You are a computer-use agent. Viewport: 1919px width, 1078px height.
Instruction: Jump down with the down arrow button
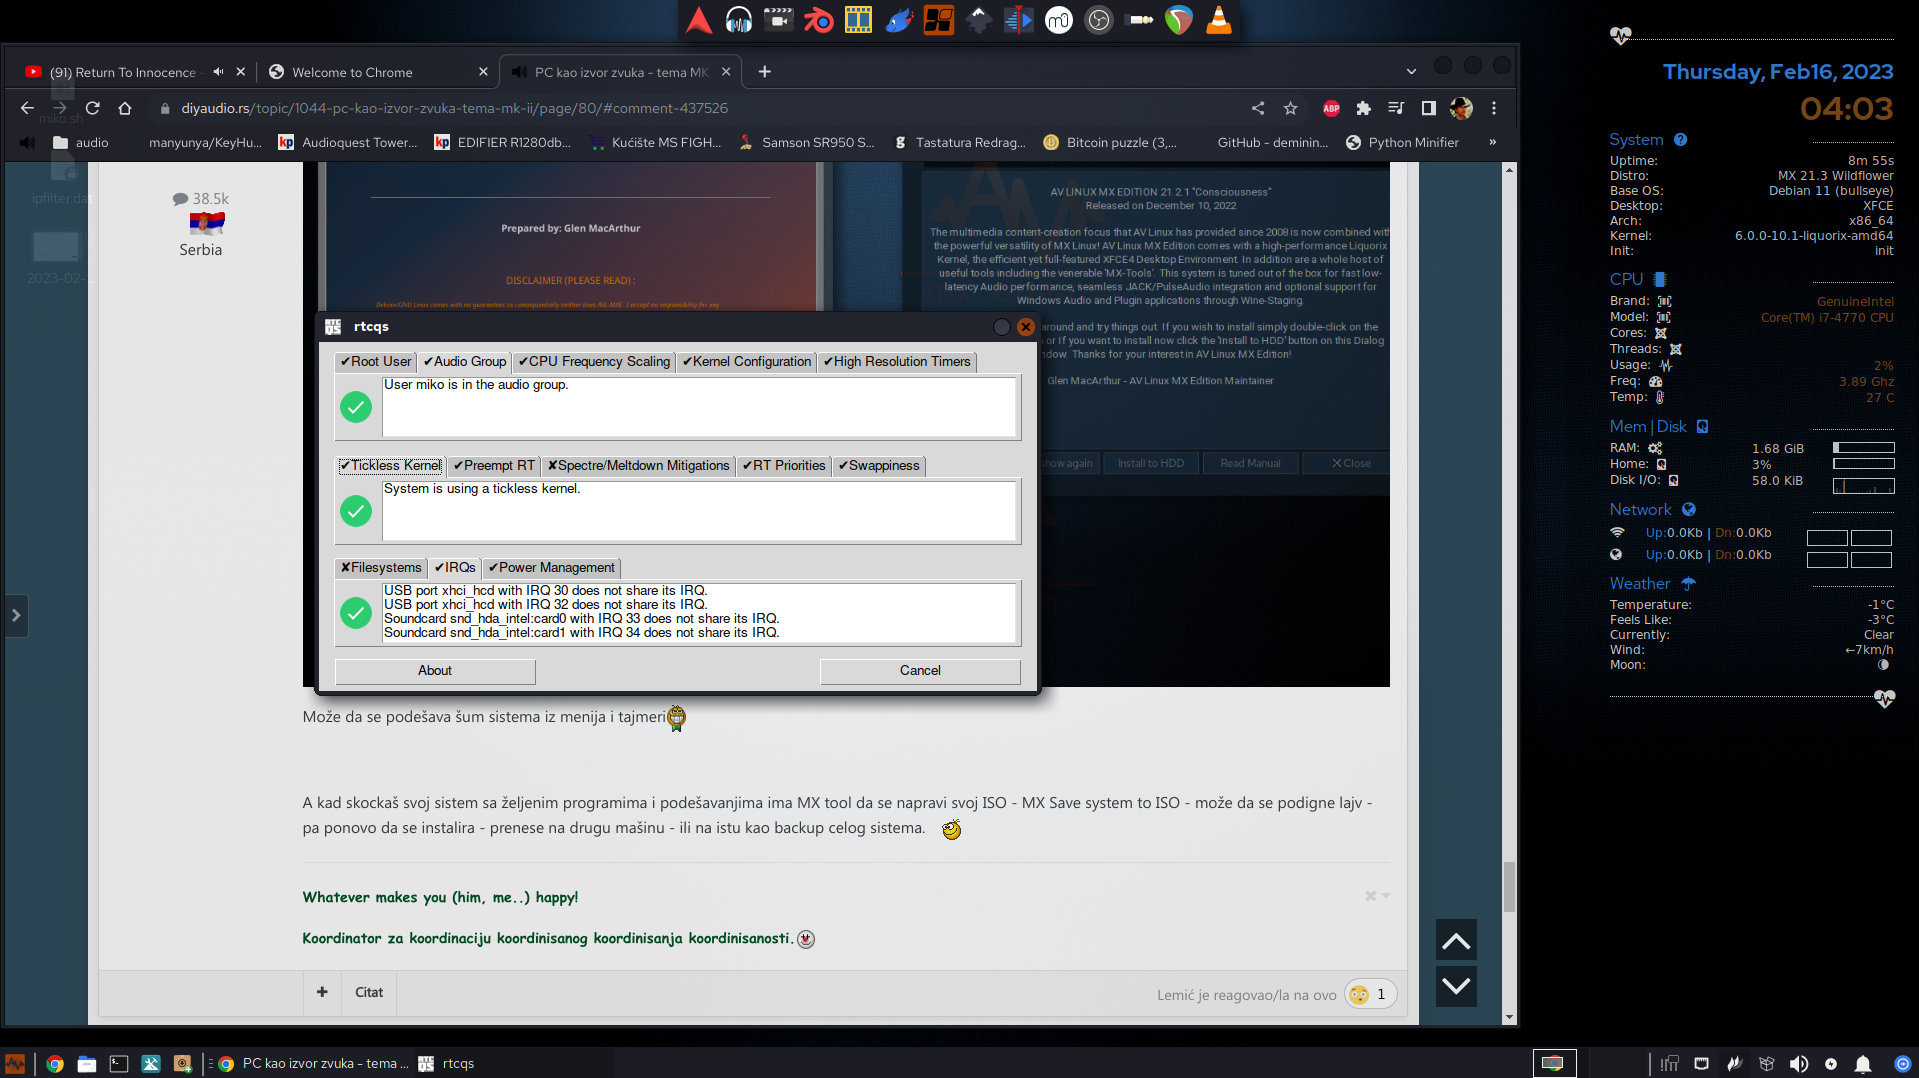coord(1456,987)
